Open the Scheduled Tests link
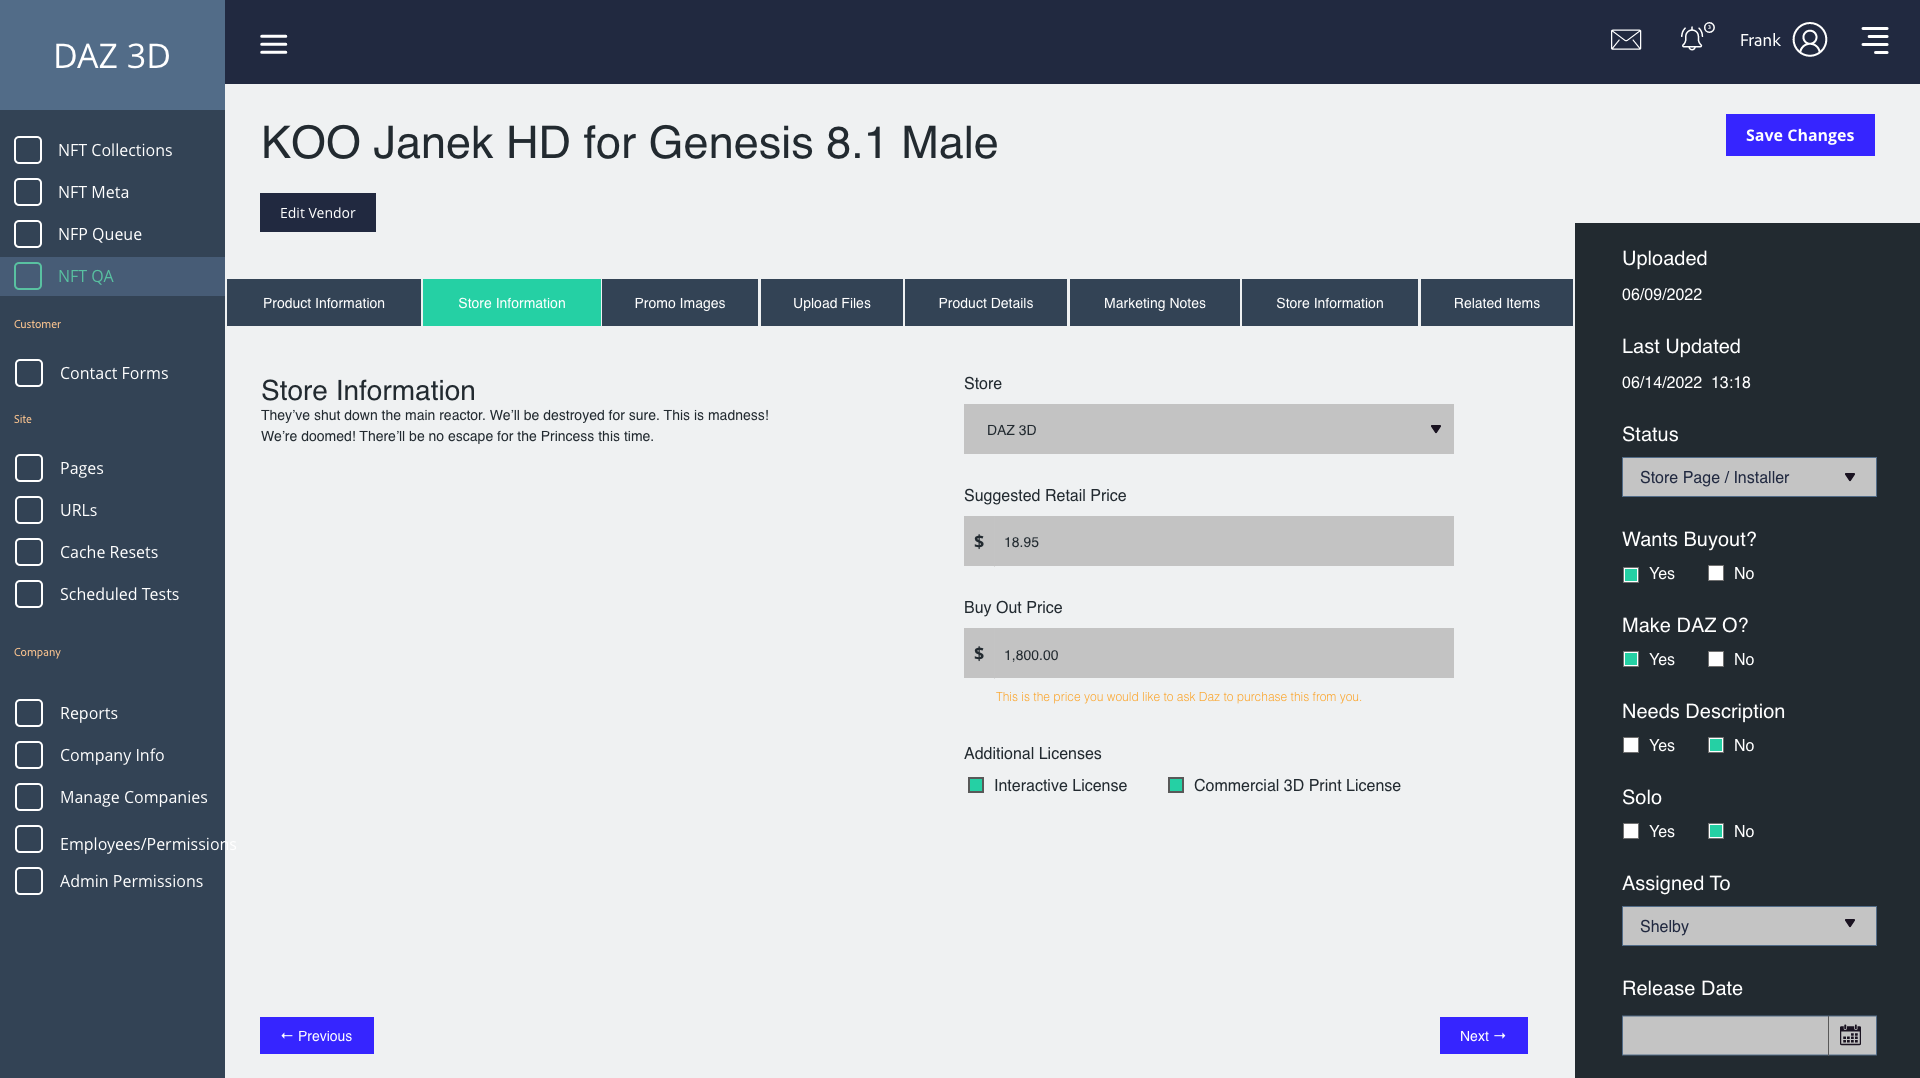The image size is (1920, 1078). (x=119, y=594)
